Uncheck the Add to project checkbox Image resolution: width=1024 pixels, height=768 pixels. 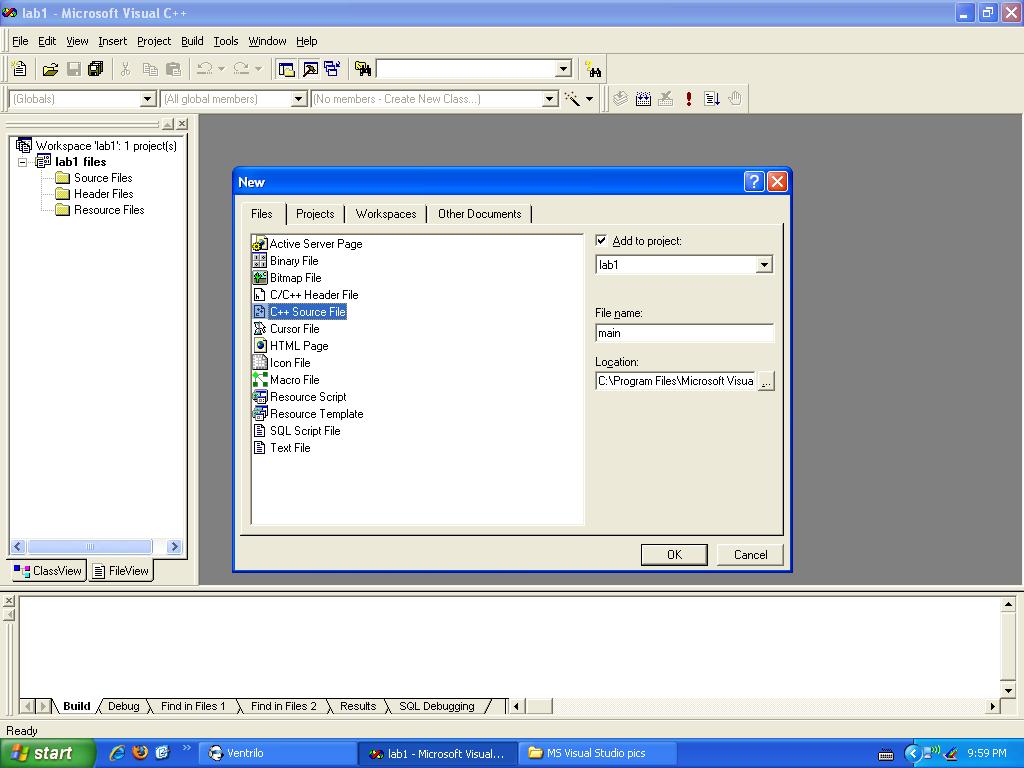[x=601, y=241]
